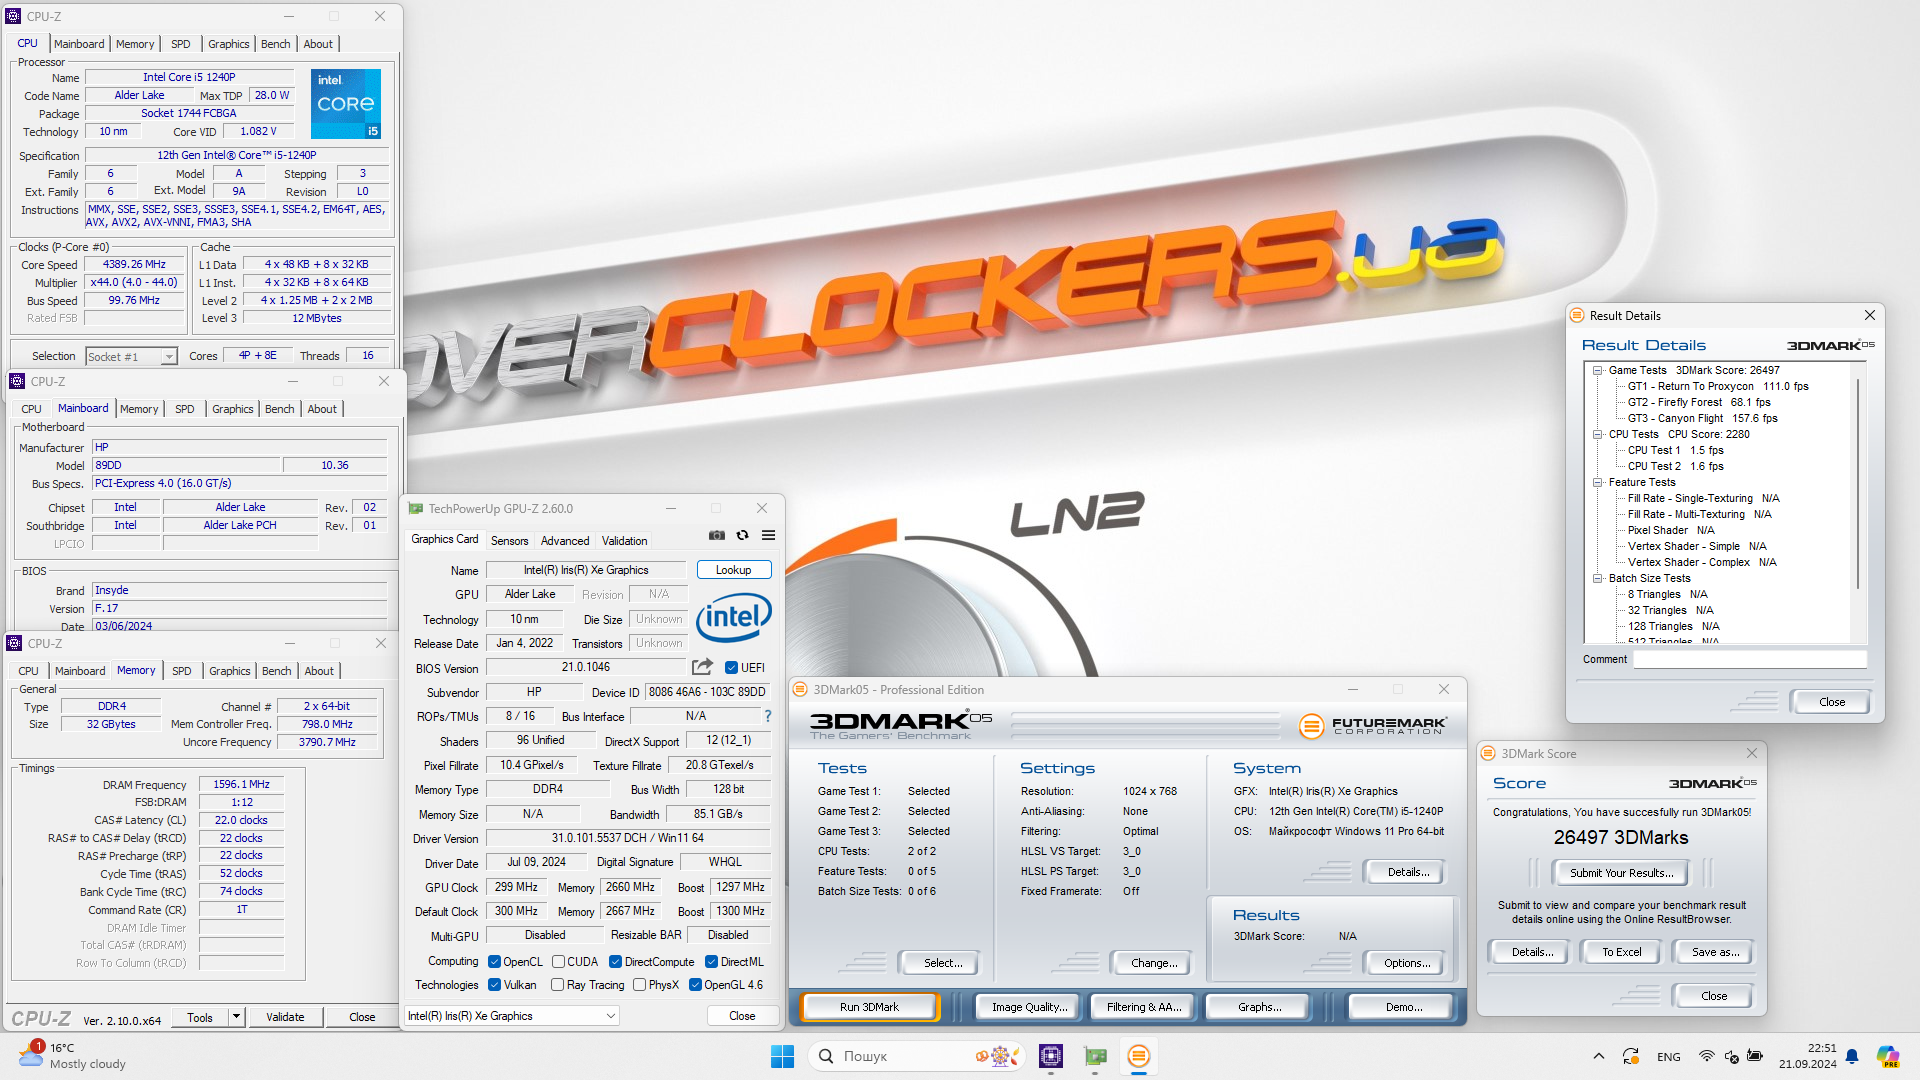
Task: Toggle the DirectCompute checkbox
Action: point(616,962)
